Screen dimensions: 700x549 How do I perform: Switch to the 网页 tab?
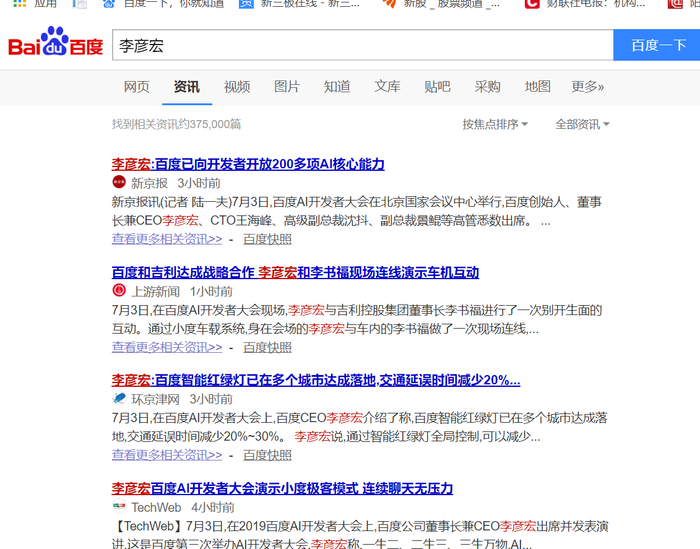coord(137,87)
